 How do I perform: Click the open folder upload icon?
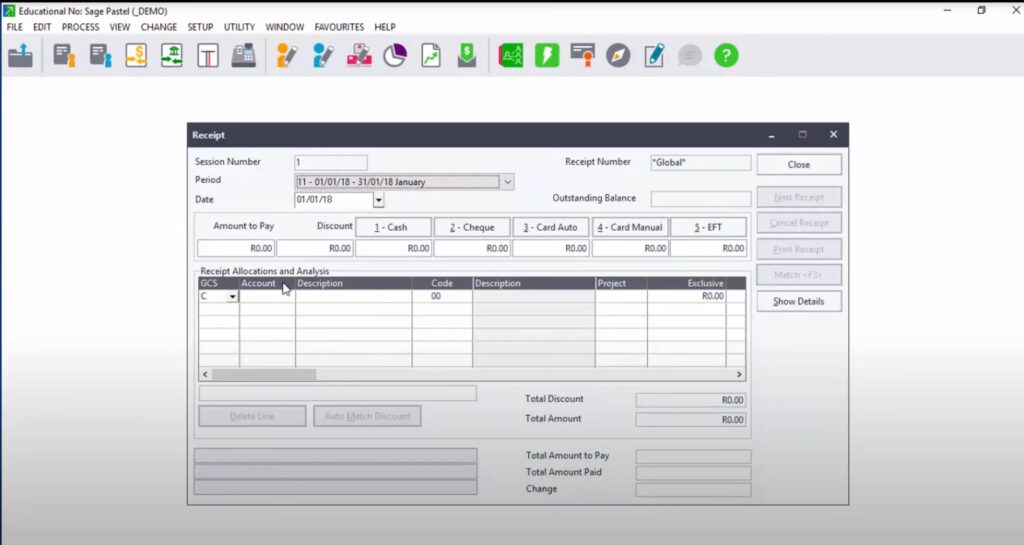[20, 56]
